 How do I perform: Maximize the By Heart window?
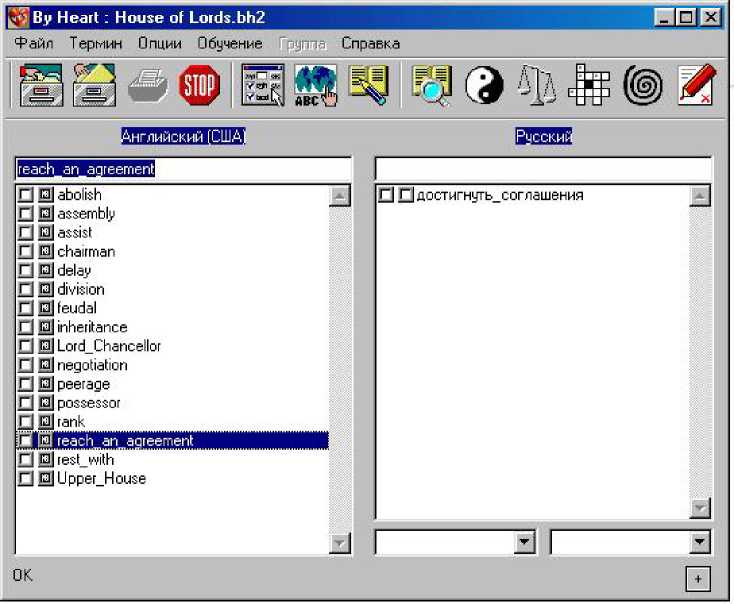click(x=686, y=18)
